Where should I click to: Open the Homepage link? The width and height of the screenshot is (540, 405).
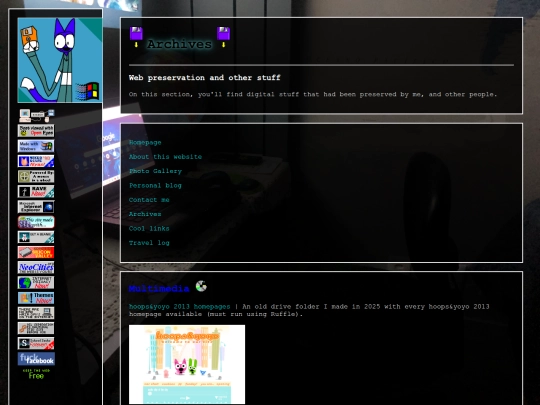pyautogui.click(x=145, y=143)
